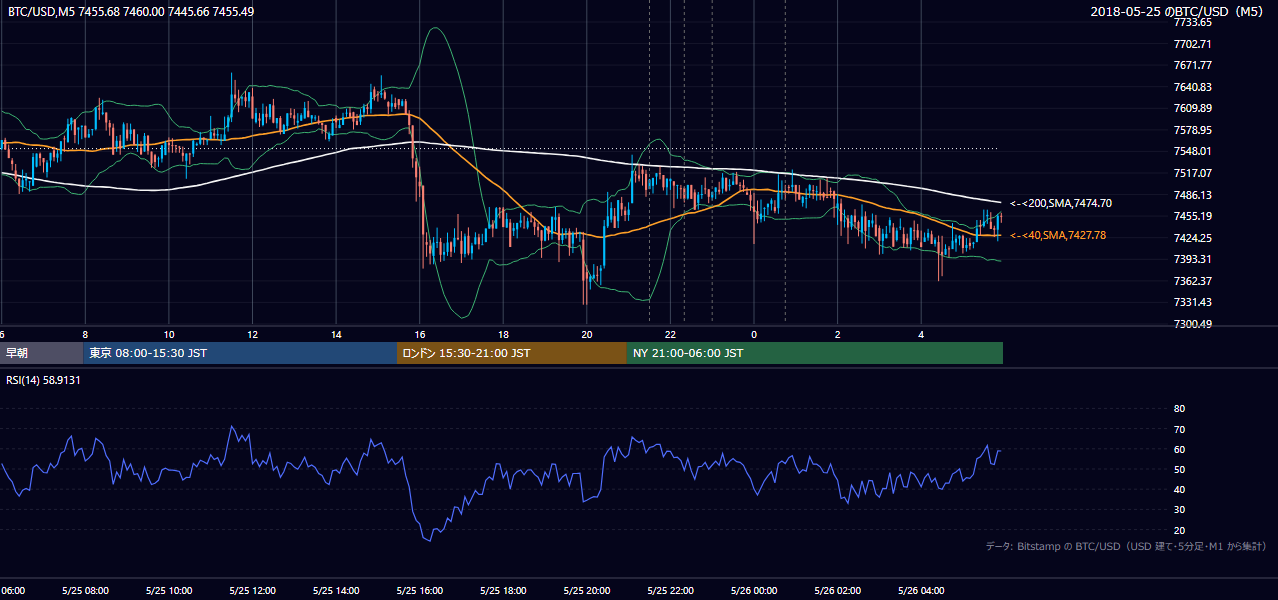This screenshot has width=1278, height=600.
Task: Click the 200 SMA label reading 7474.70
Action: point(1060,203)
